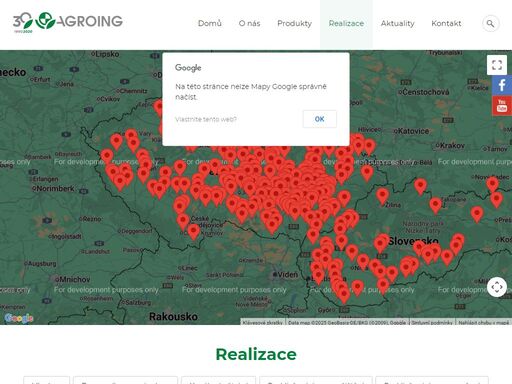Open the Facebook side button
Viewport: 512px width, 384px height.
click(x=502, y=85)
